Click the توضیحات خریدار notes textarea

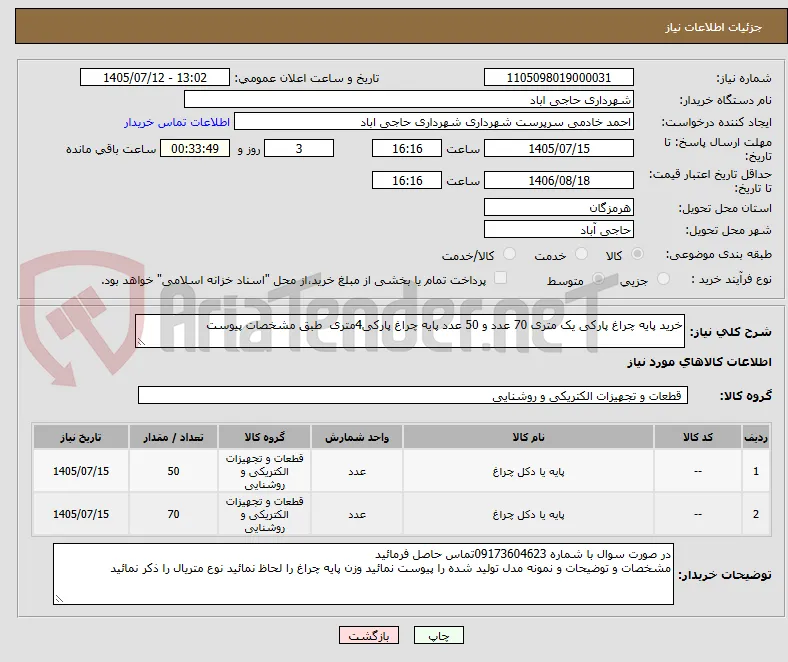[x=363, y=574]
